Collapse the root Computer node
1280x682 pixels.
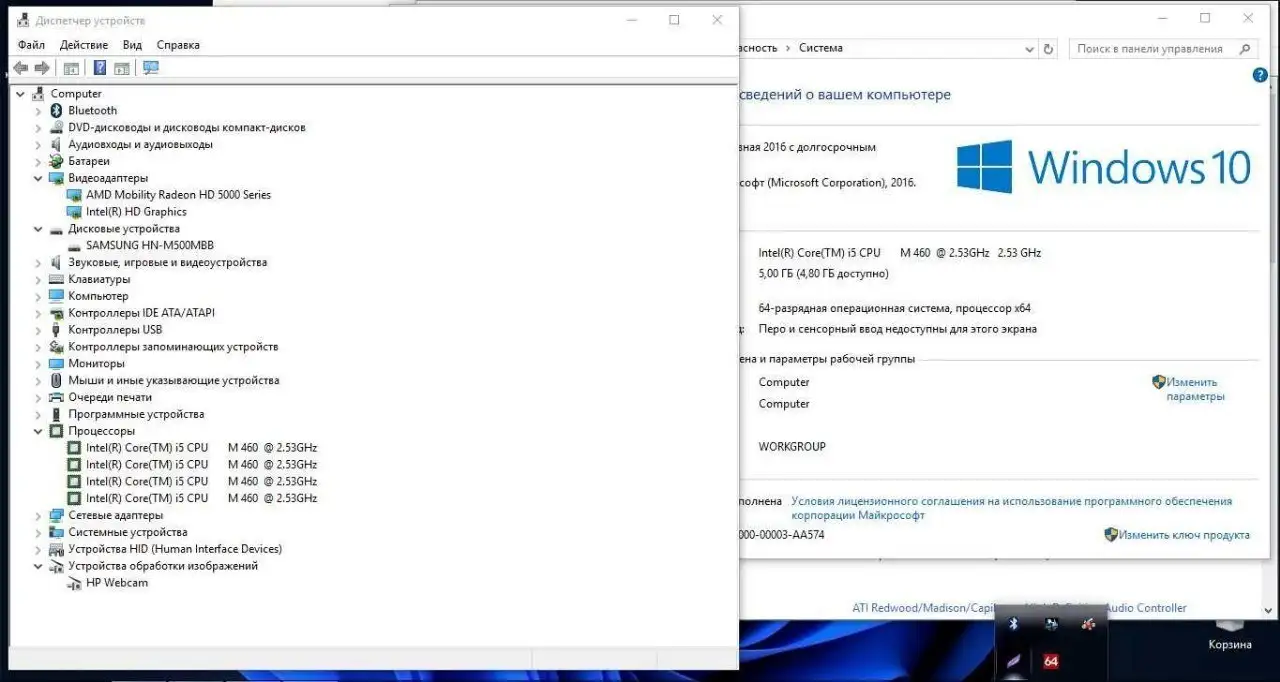pos(20,94)
